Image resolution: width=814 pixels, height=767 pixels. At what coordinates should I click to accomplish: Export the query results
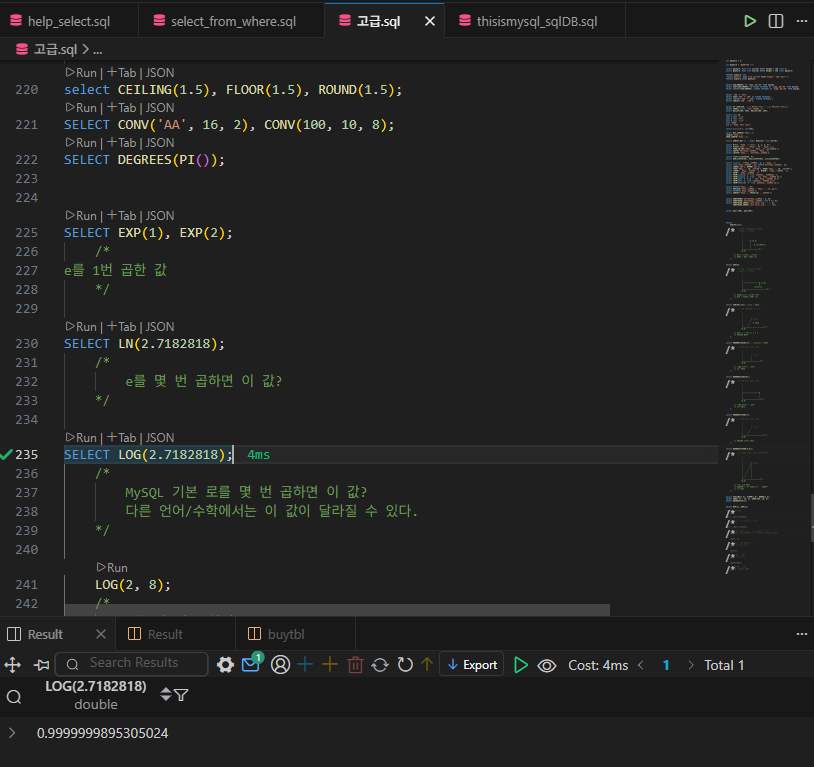click(x=472, y=664)
